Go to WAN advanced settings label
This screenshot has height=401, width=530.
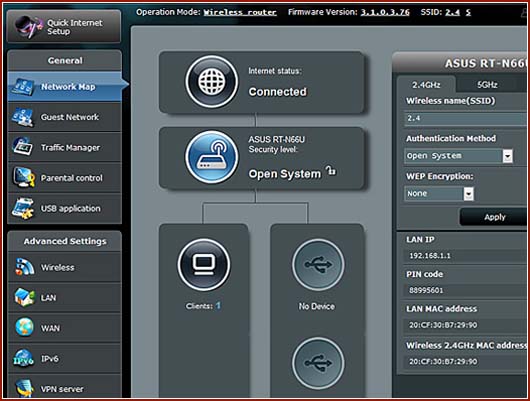tap(50, 328)
